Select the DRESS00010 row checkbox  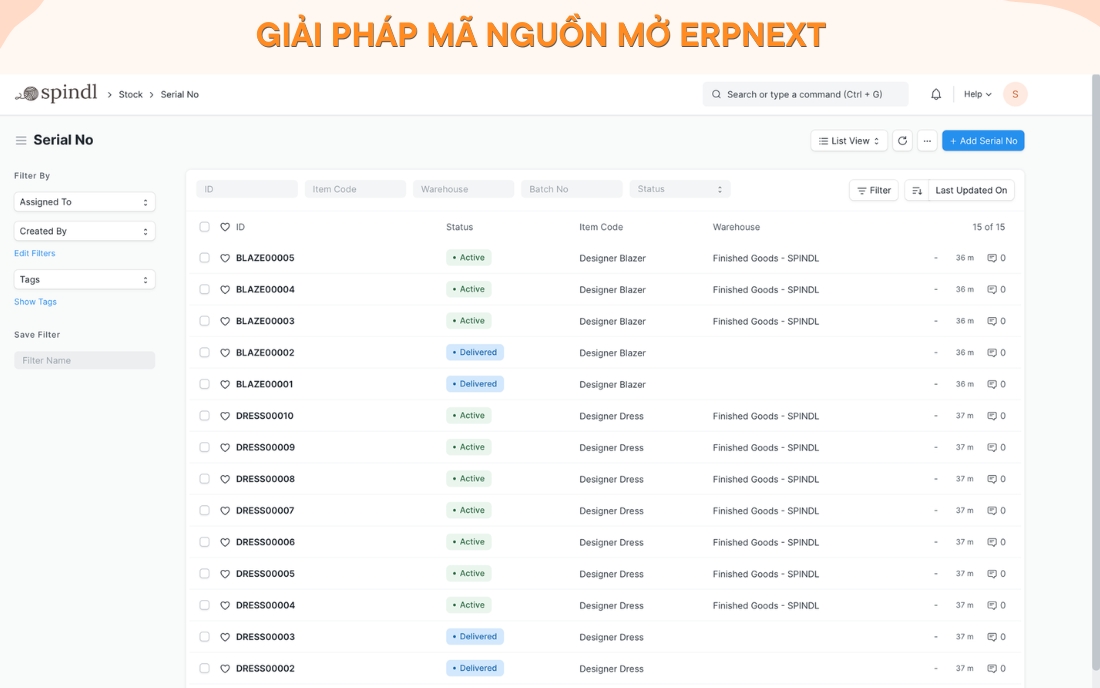tap(204, 415)
